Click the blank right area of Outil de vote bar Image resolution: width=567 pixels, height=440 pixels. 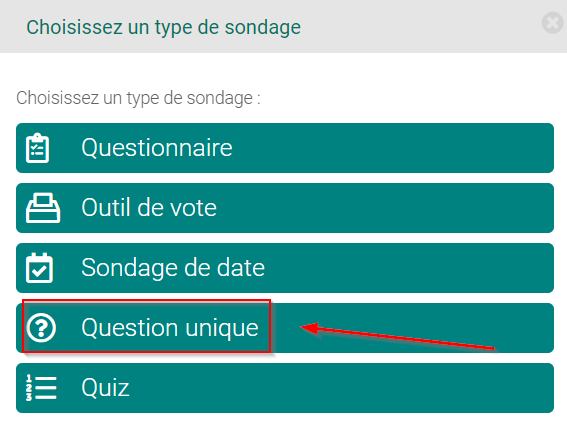[387, 208]
